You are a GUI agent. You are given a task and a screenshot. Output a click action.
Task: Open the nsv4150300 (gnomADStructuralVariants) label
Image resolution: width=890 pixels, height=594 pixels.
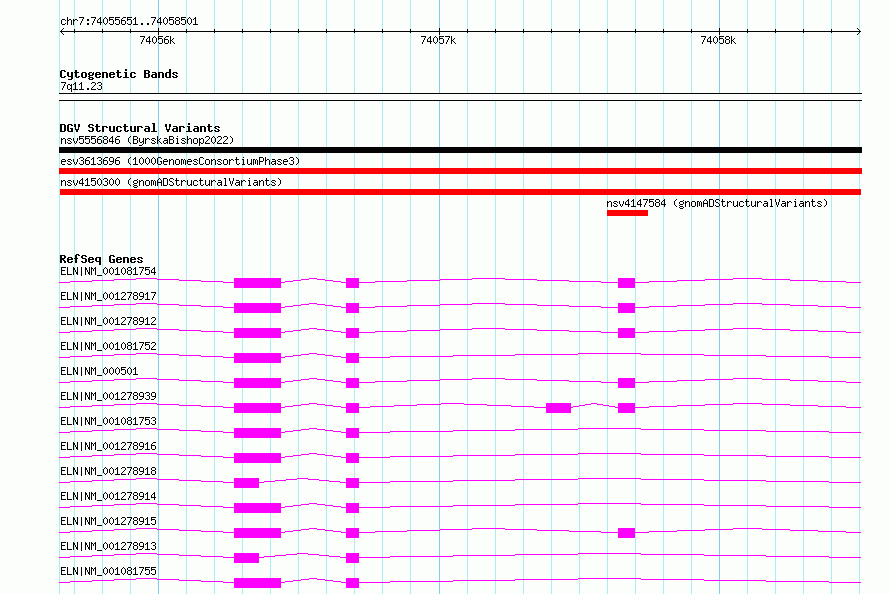pyautogui.click(x=171, y=182)
